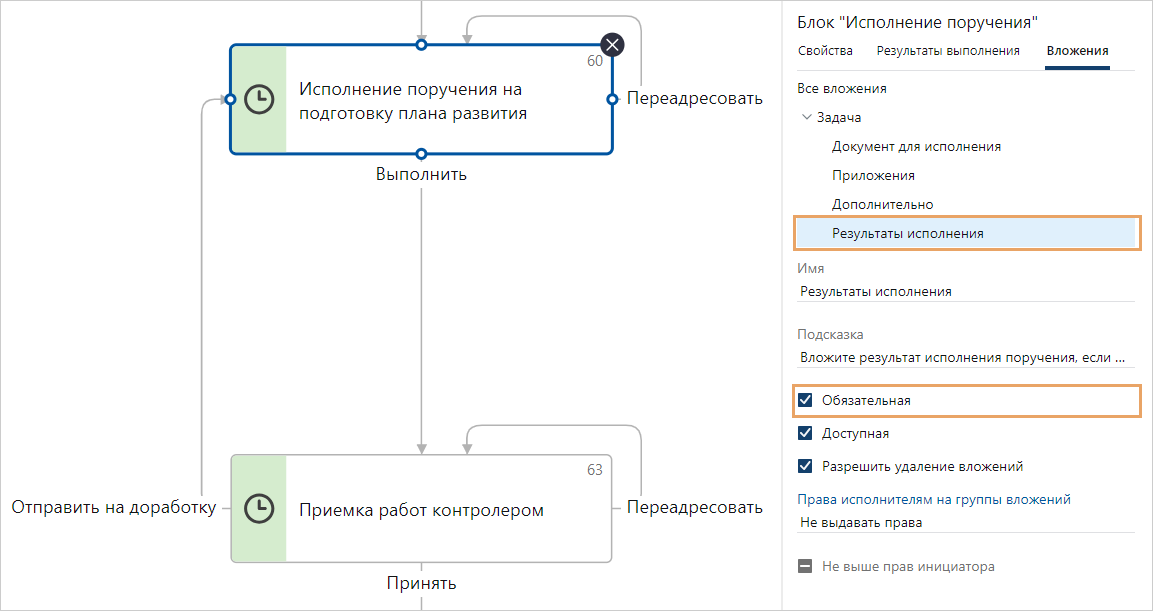The width and height of the screenshot is (1153, 611).
Task: Click the "Права исполнителям на группы вложений" link
Action: coord(934,499)
